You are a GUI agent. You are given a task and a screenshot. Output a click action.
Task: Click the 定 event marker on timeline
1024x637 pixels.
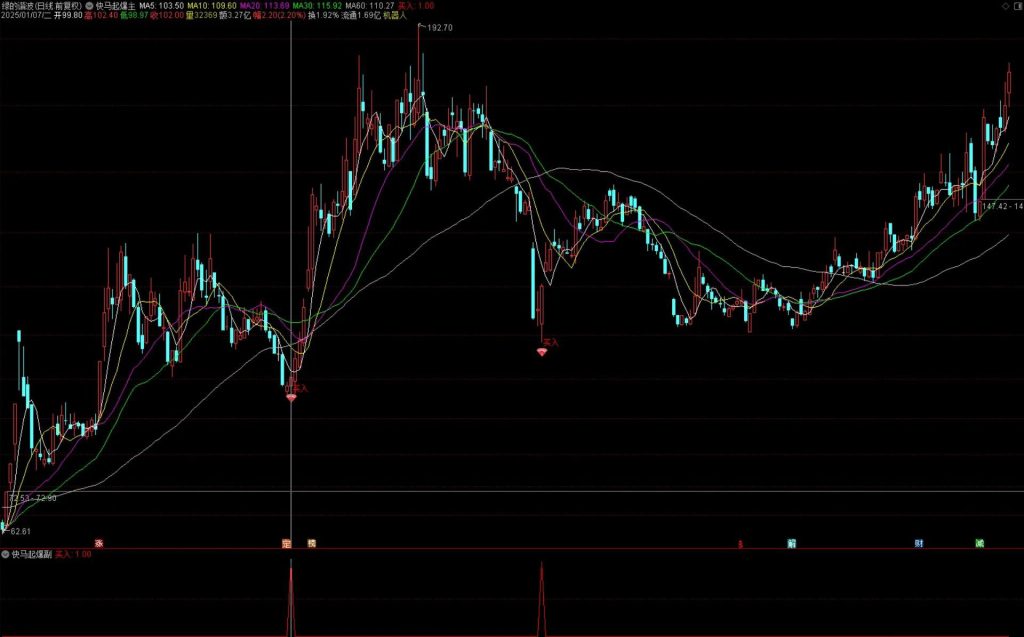coord(286,544)
